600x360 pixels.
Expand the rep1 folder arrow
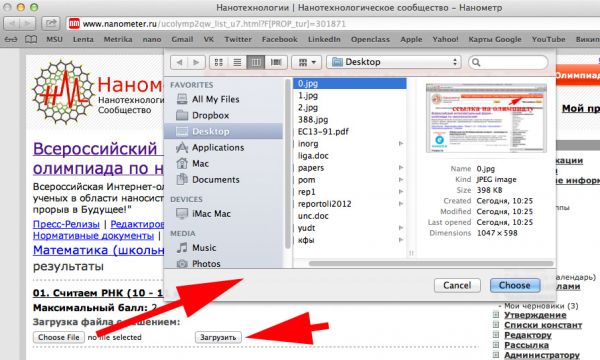pyautogui.click(x=401, y=192)
